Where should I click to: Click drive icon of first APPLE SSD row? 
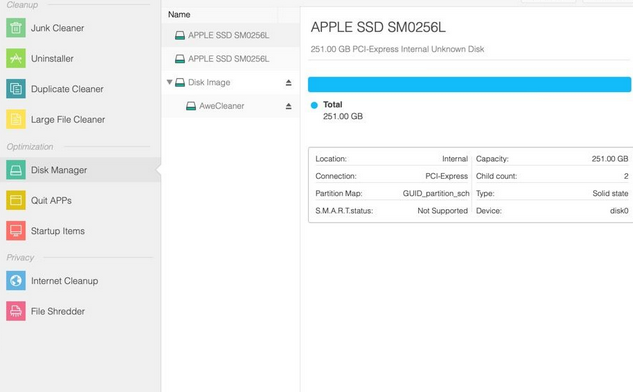180,36
